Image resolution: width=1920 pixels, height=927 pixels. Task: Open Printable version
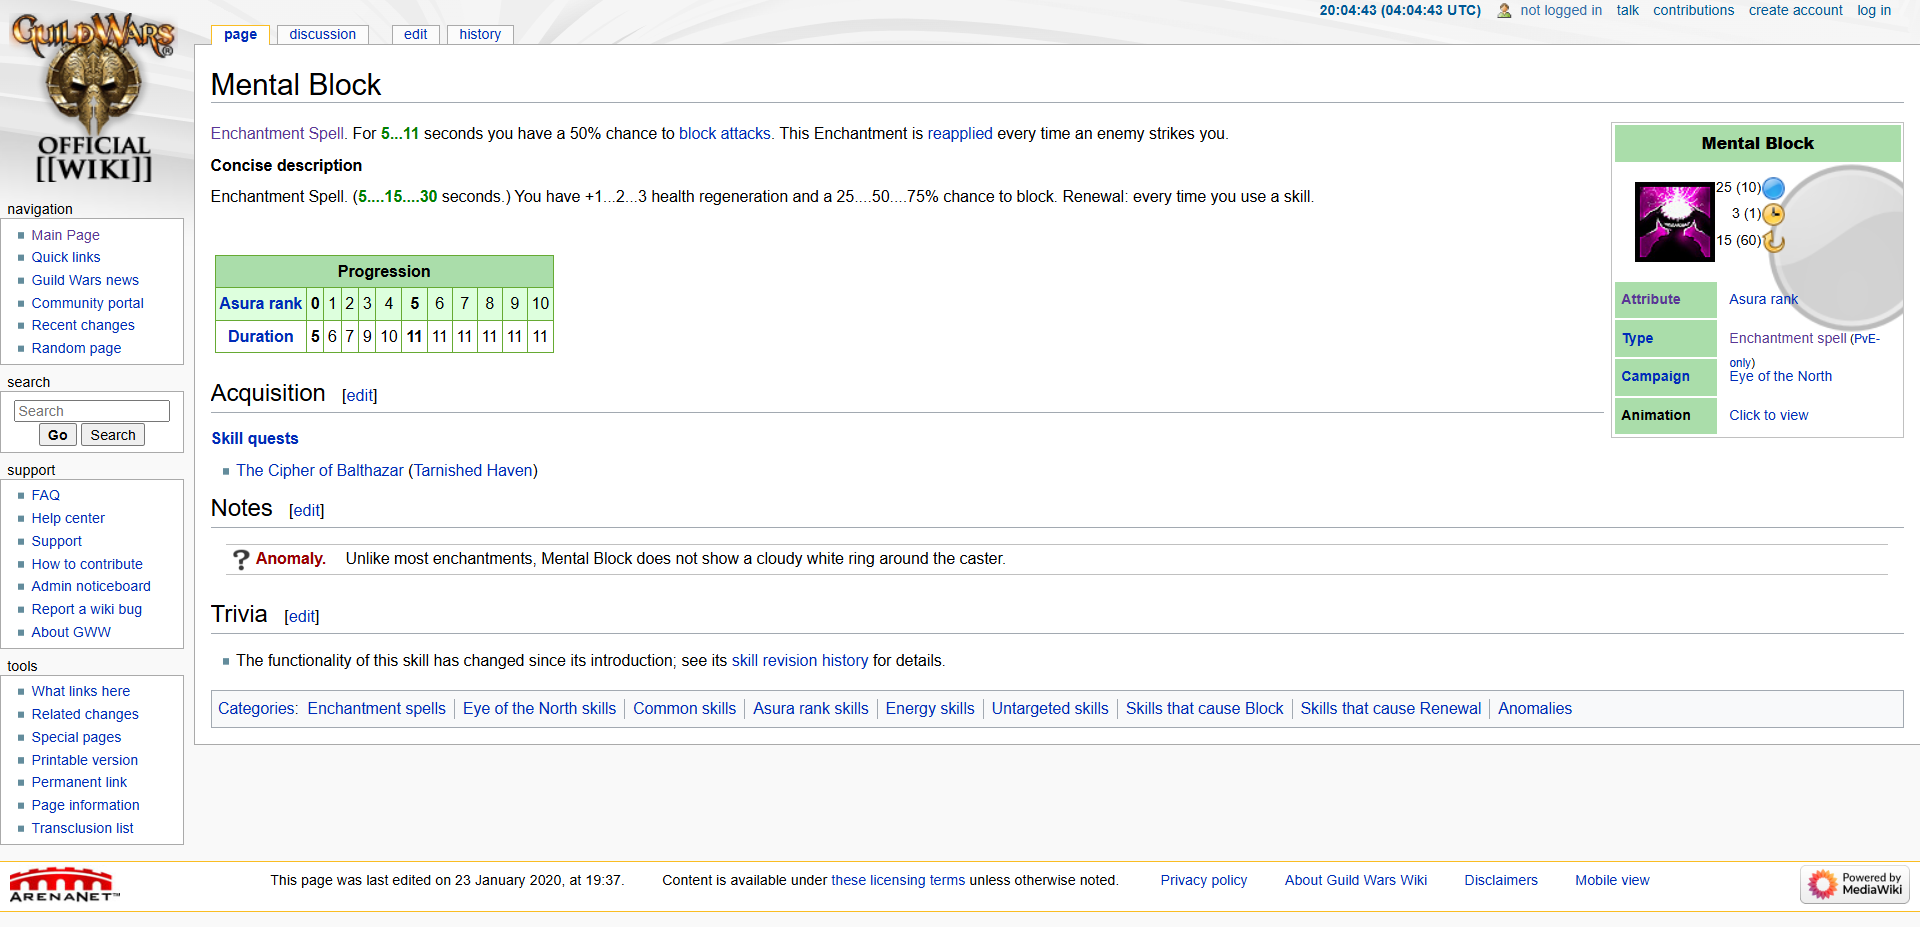pos(84,760)
